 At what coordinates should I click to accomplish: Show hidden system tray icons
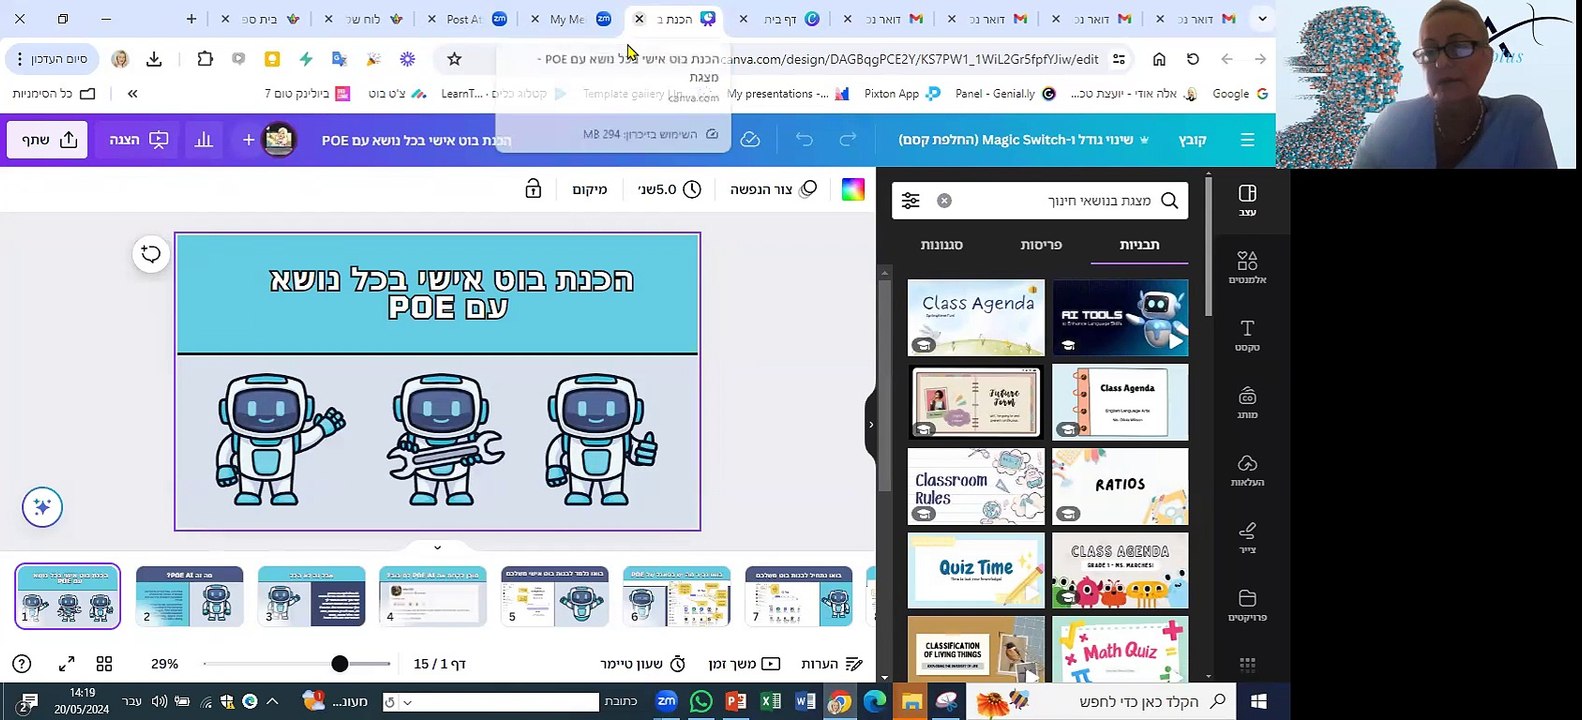[272, 702]
